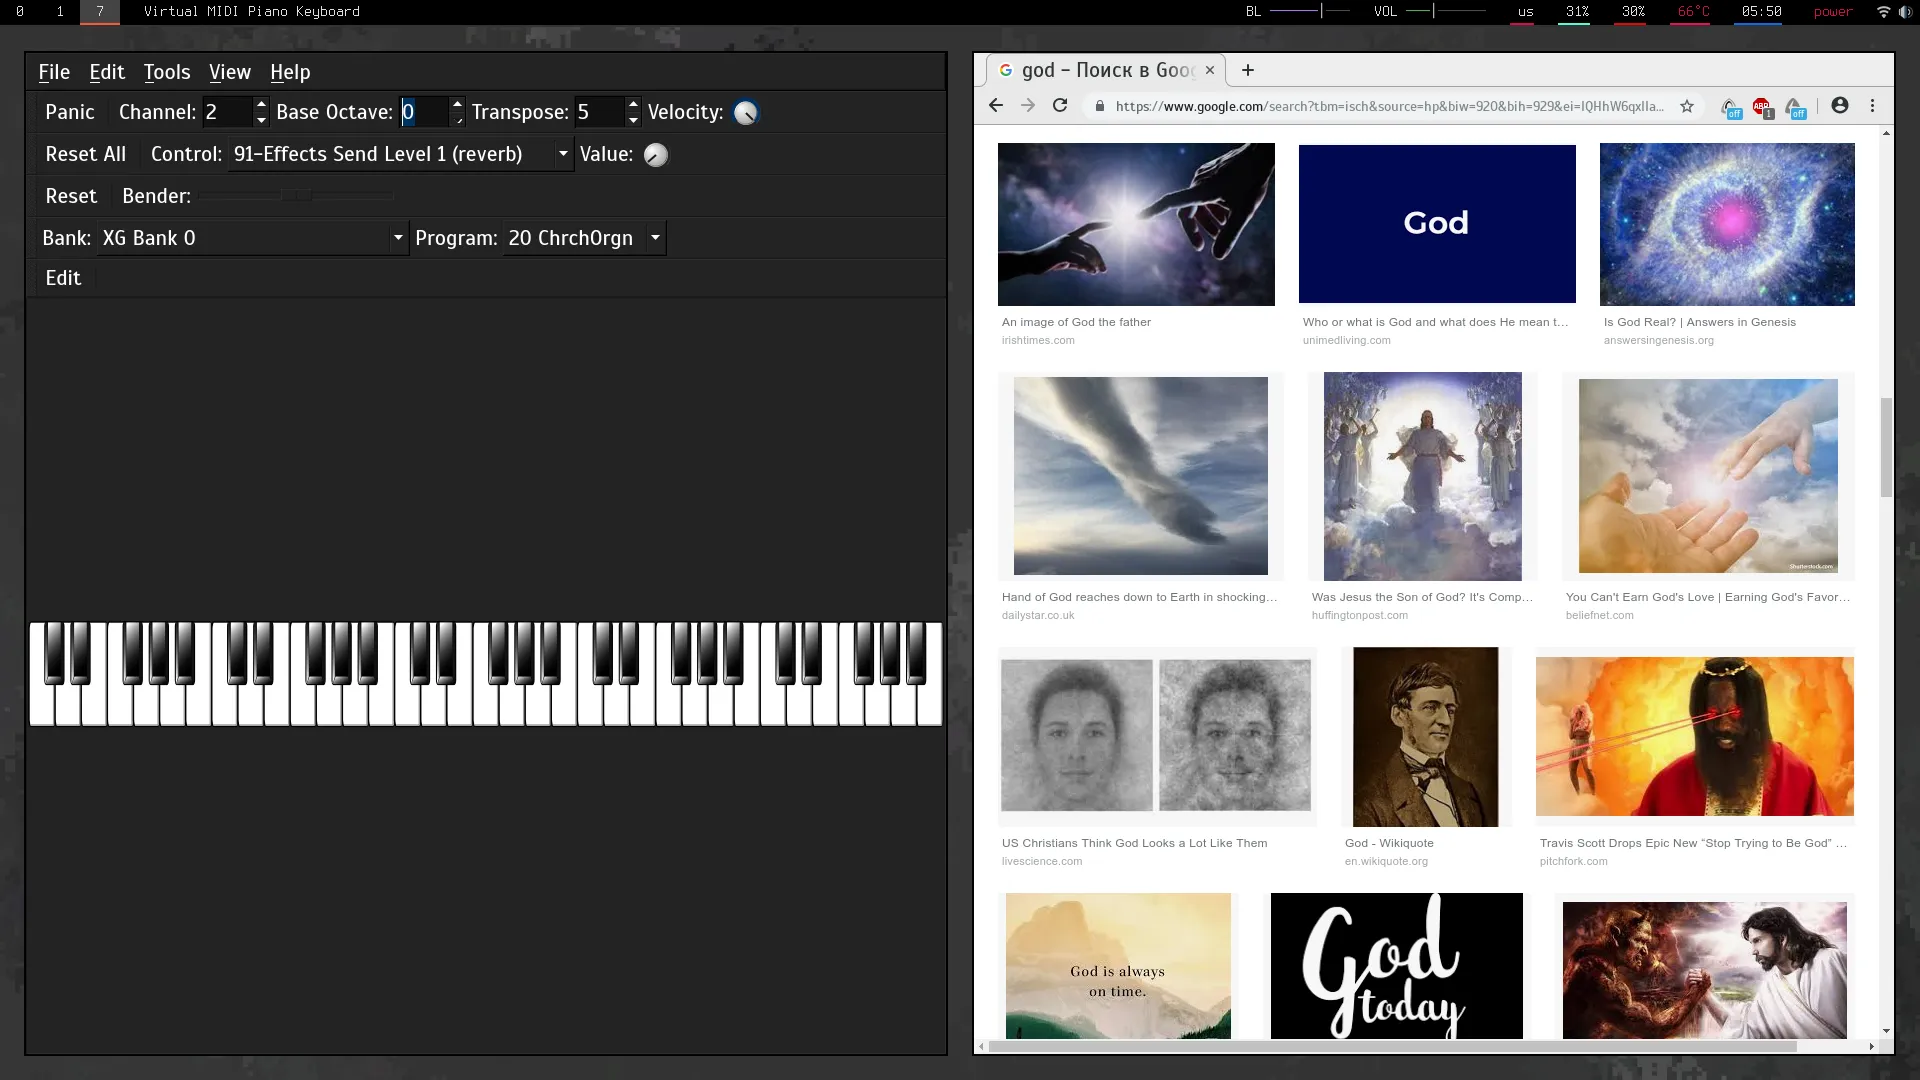Open the Bank dropdown XG Bank 0

click(398, 238)
